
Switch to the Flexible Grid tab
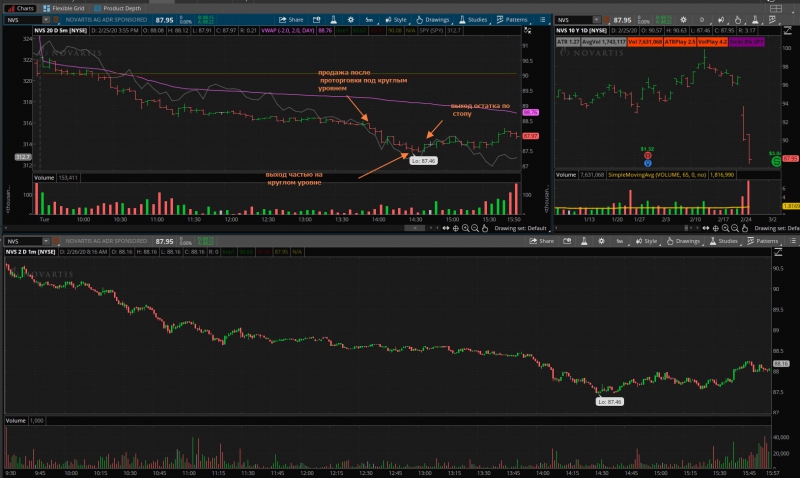point(64,8)
